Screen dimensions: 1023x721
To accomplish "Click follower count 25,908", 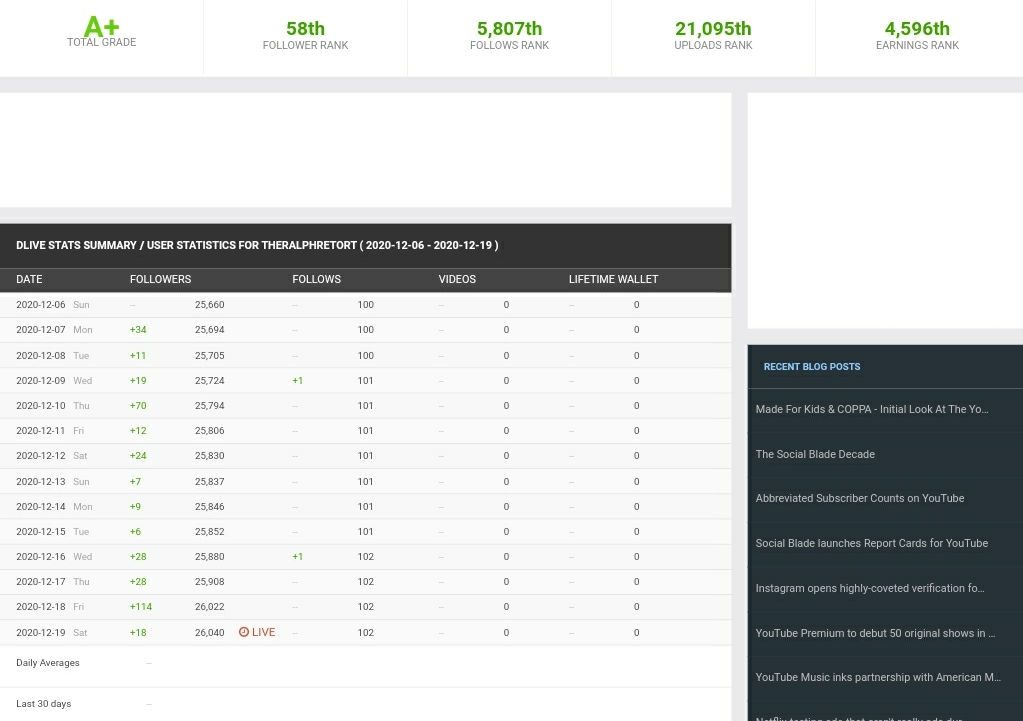I will pyautogui.click(x=209, y=581).
